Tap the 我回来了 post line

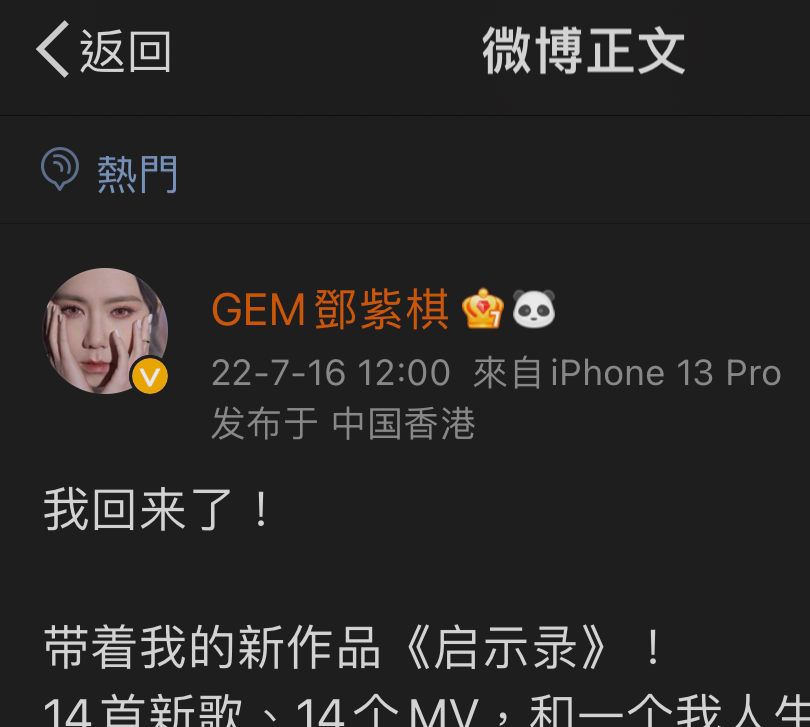click(x=157, y=511)
